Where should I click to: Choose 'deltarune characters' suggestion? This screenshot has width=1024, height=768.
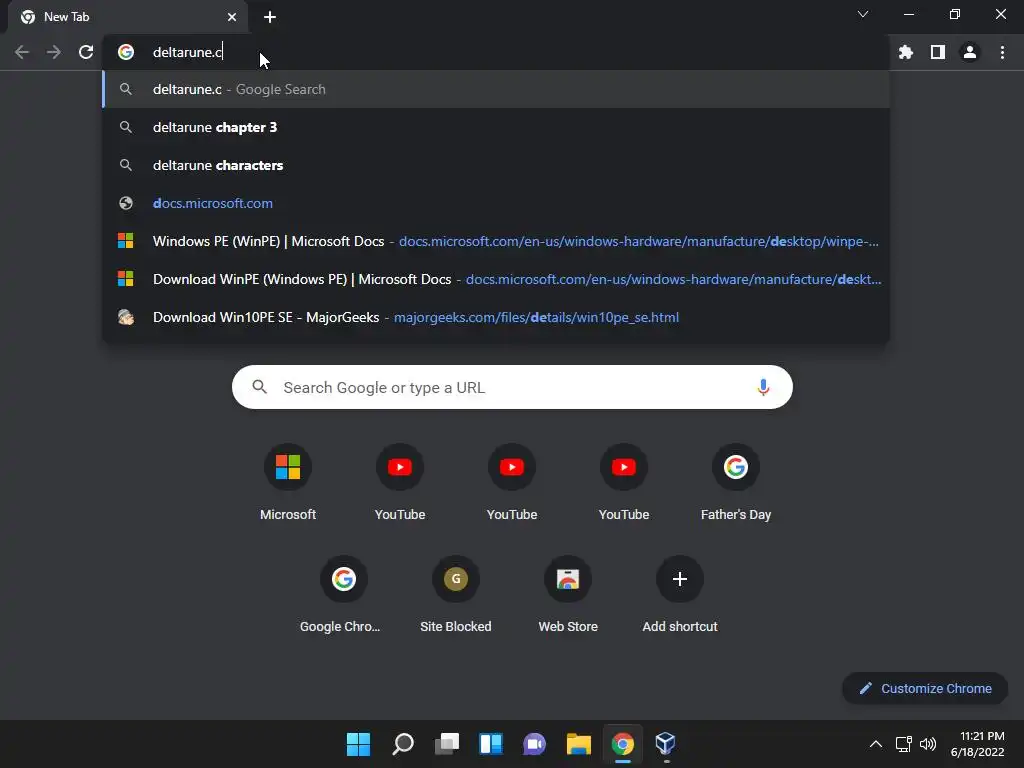(x=496, y=165)
